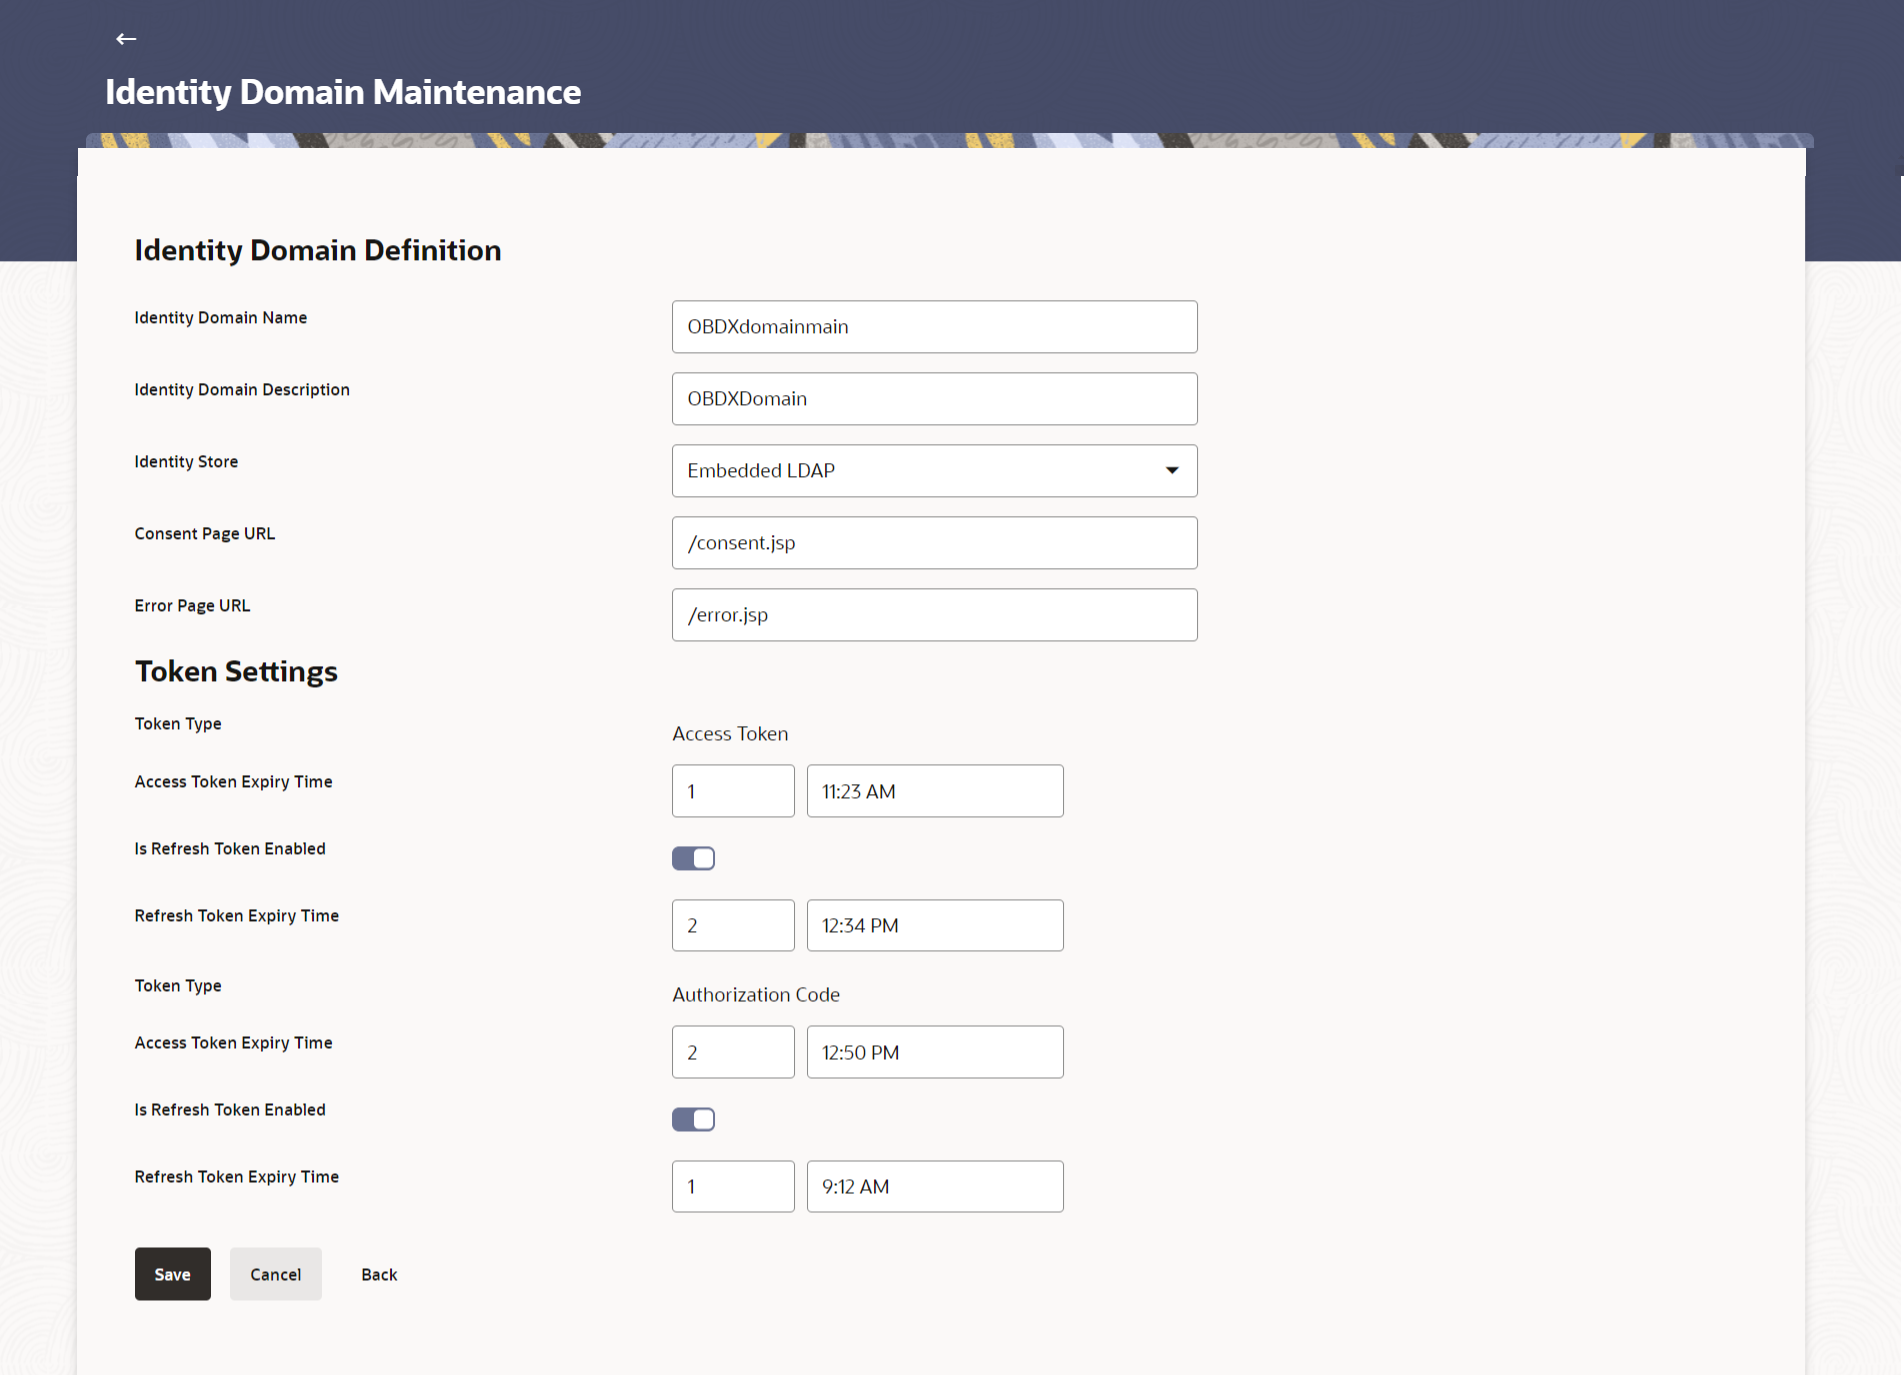Click the Identity Store label
Viewport: 1904px width, 1380px height.
pyautogui.click(x=186, y=462)
